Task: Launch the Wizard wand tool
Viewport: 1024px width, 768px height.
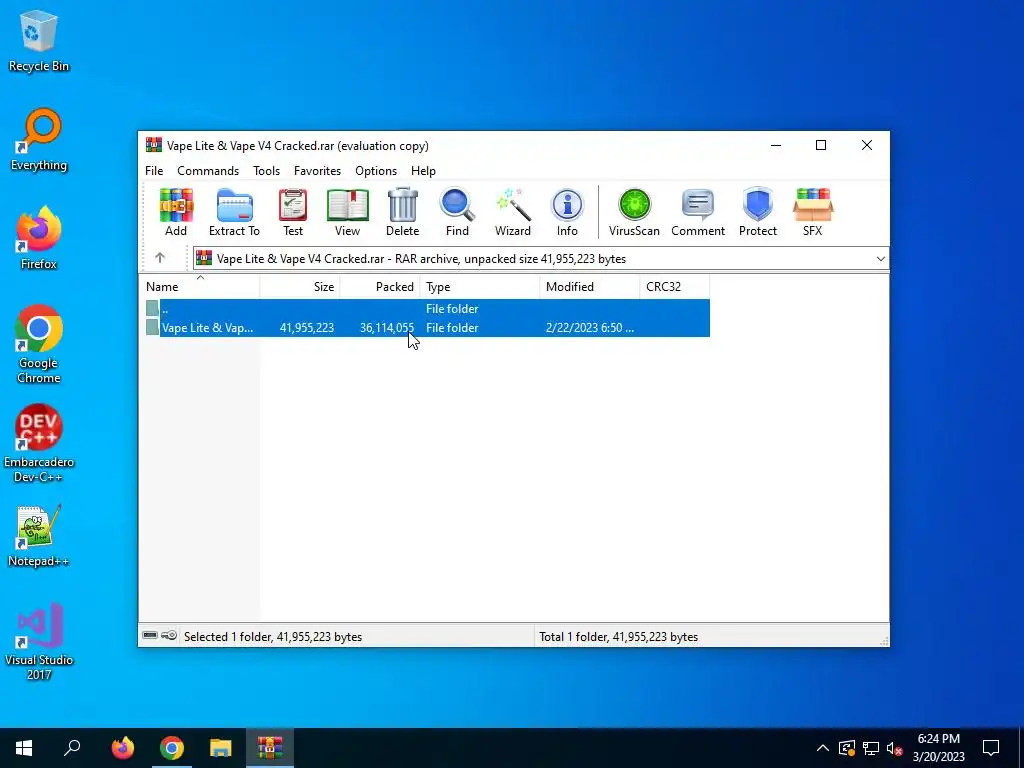Action: coord(513,212)
